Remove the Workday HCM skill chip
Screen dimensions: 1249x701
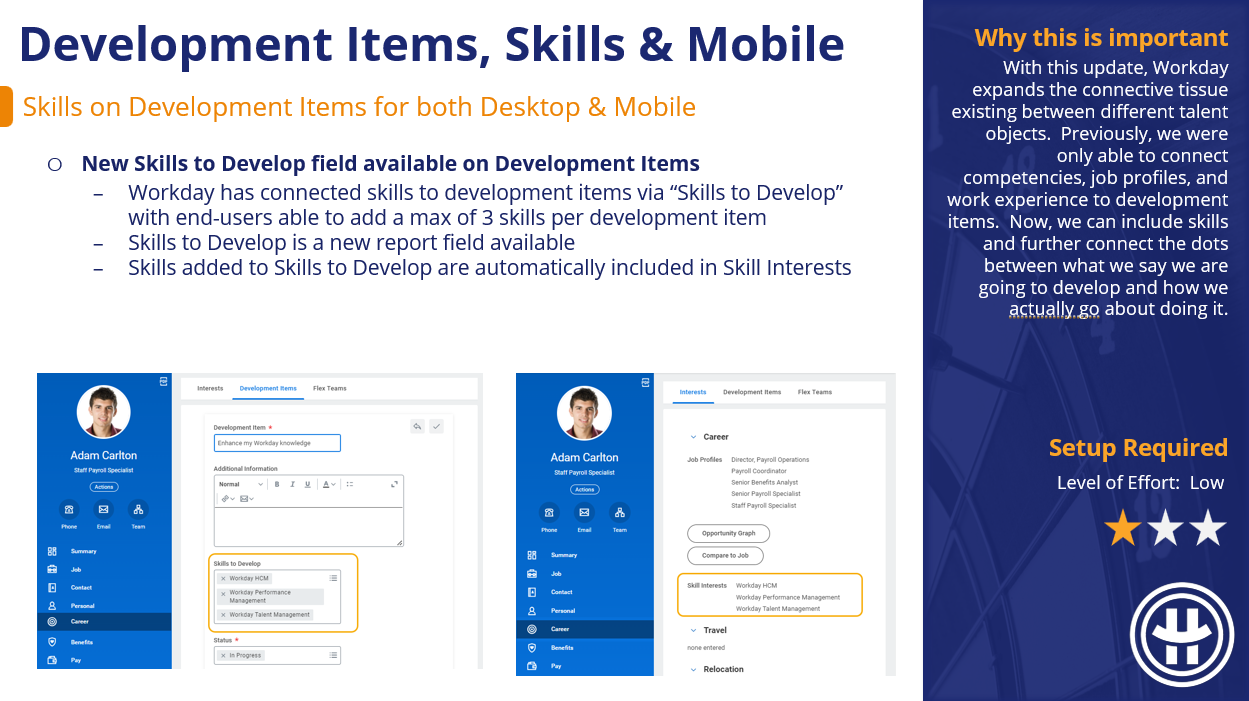[x=223, y=578]
